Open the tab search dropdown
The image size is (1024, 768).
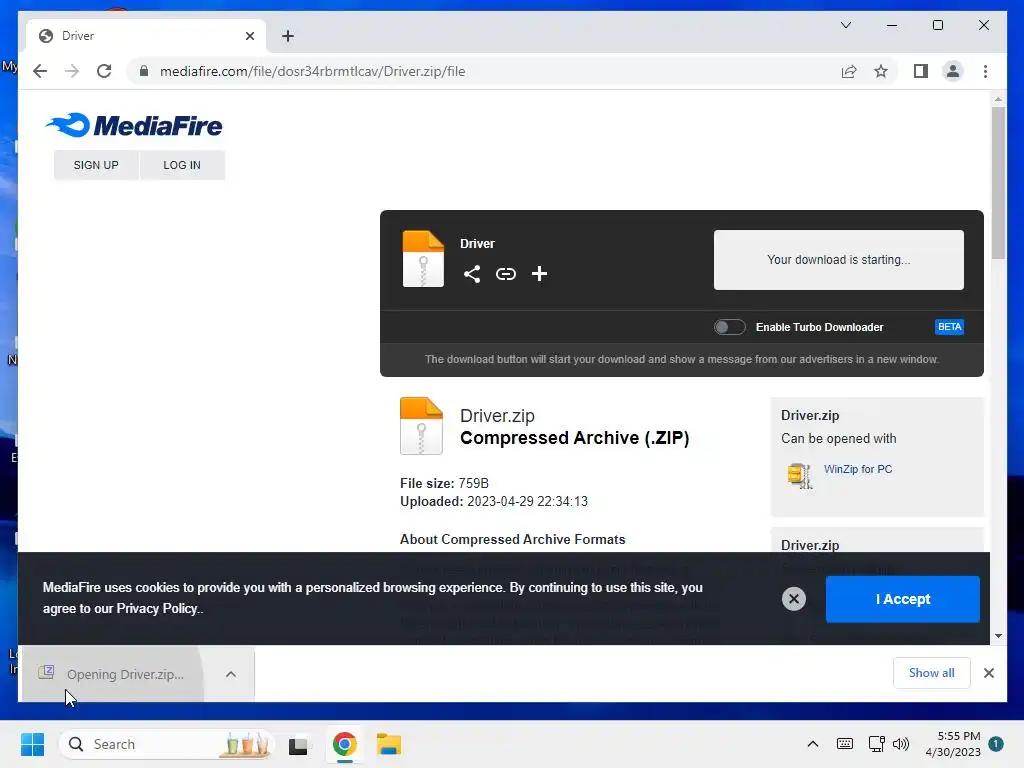(846, 25)
